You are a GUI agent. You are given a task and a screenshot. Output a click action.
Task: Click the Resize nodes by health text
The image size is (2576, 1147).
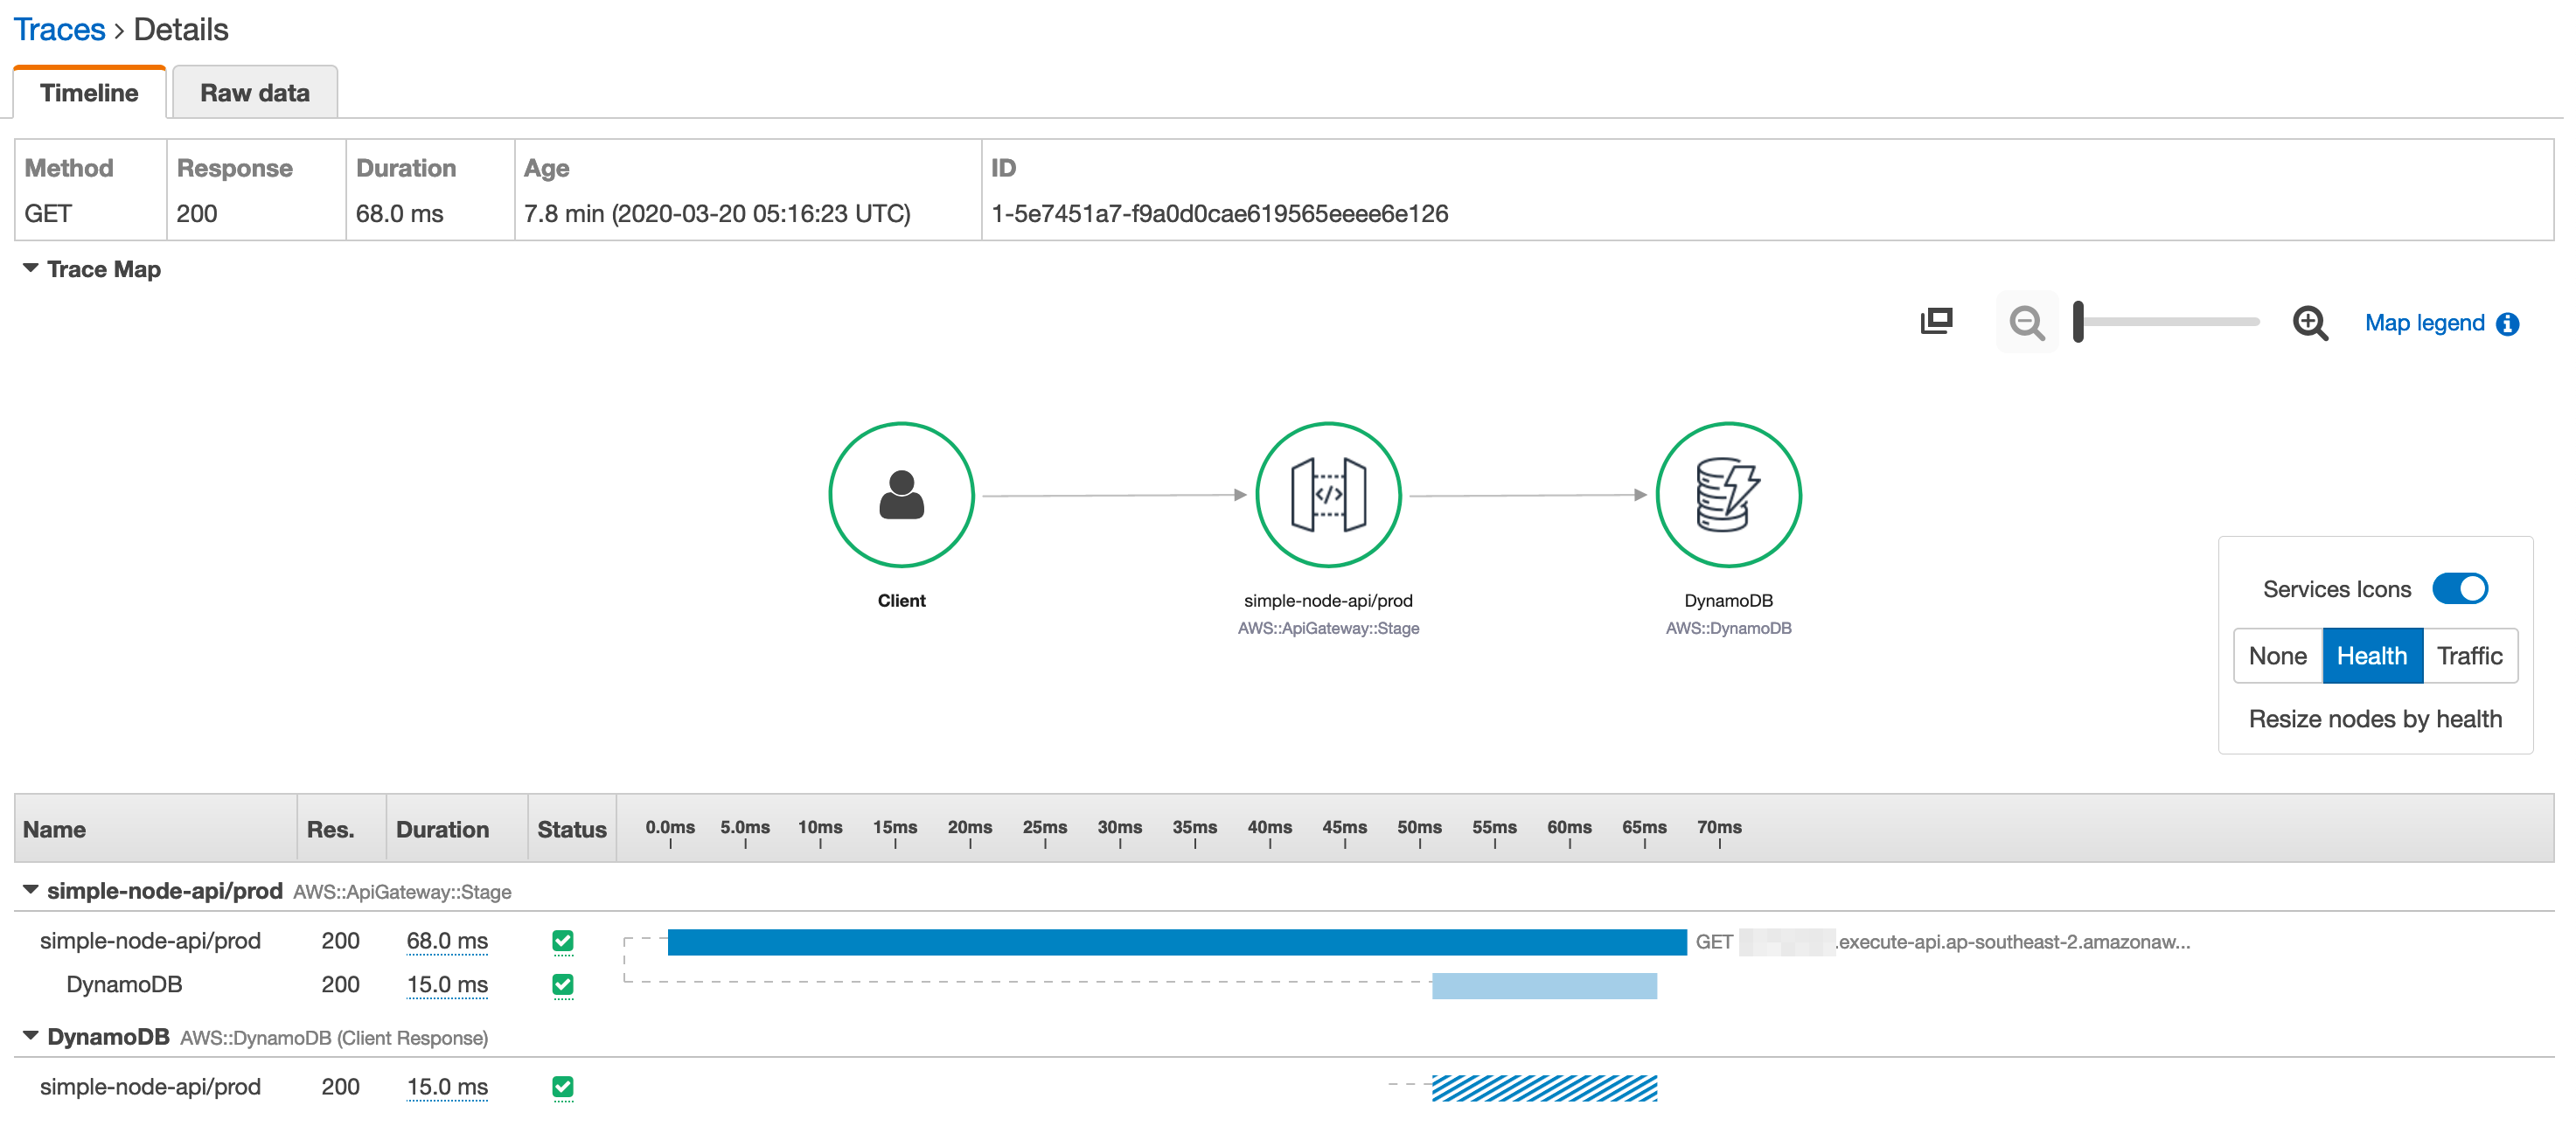[2375, 719]
